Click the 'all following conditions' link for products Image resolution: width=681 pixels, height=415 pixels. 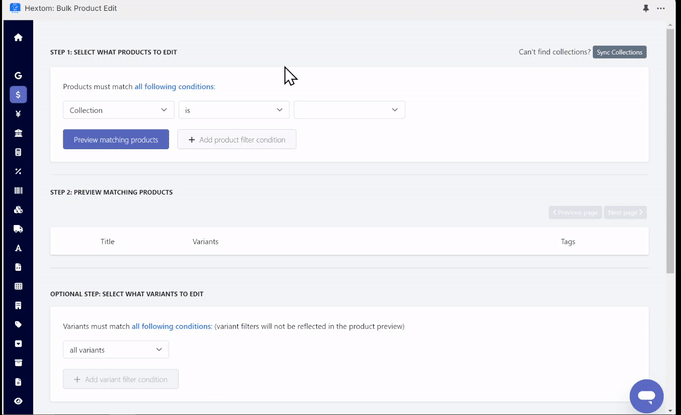(175, 86)
